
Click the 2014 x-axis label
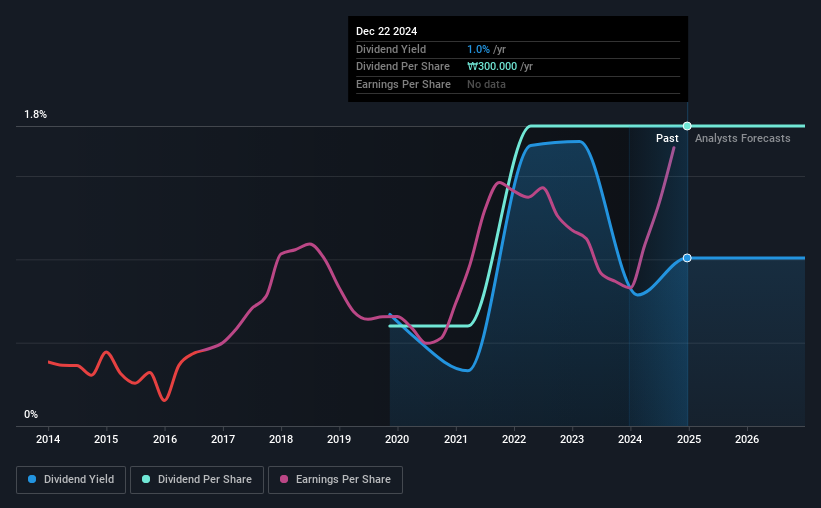(x=48, y=439)
